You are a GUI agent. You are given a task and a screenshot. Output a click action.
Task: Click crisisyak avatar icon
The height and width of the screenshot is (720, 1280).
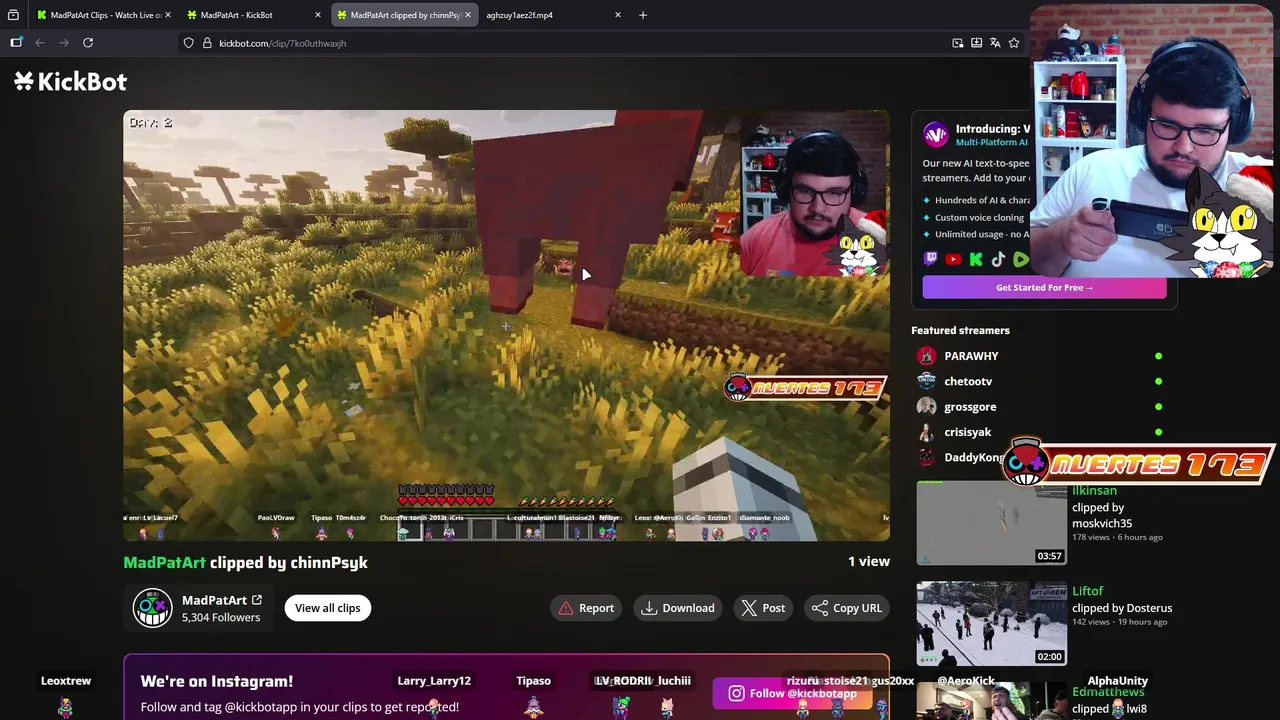pyautogui.click(x=927, y=432)
